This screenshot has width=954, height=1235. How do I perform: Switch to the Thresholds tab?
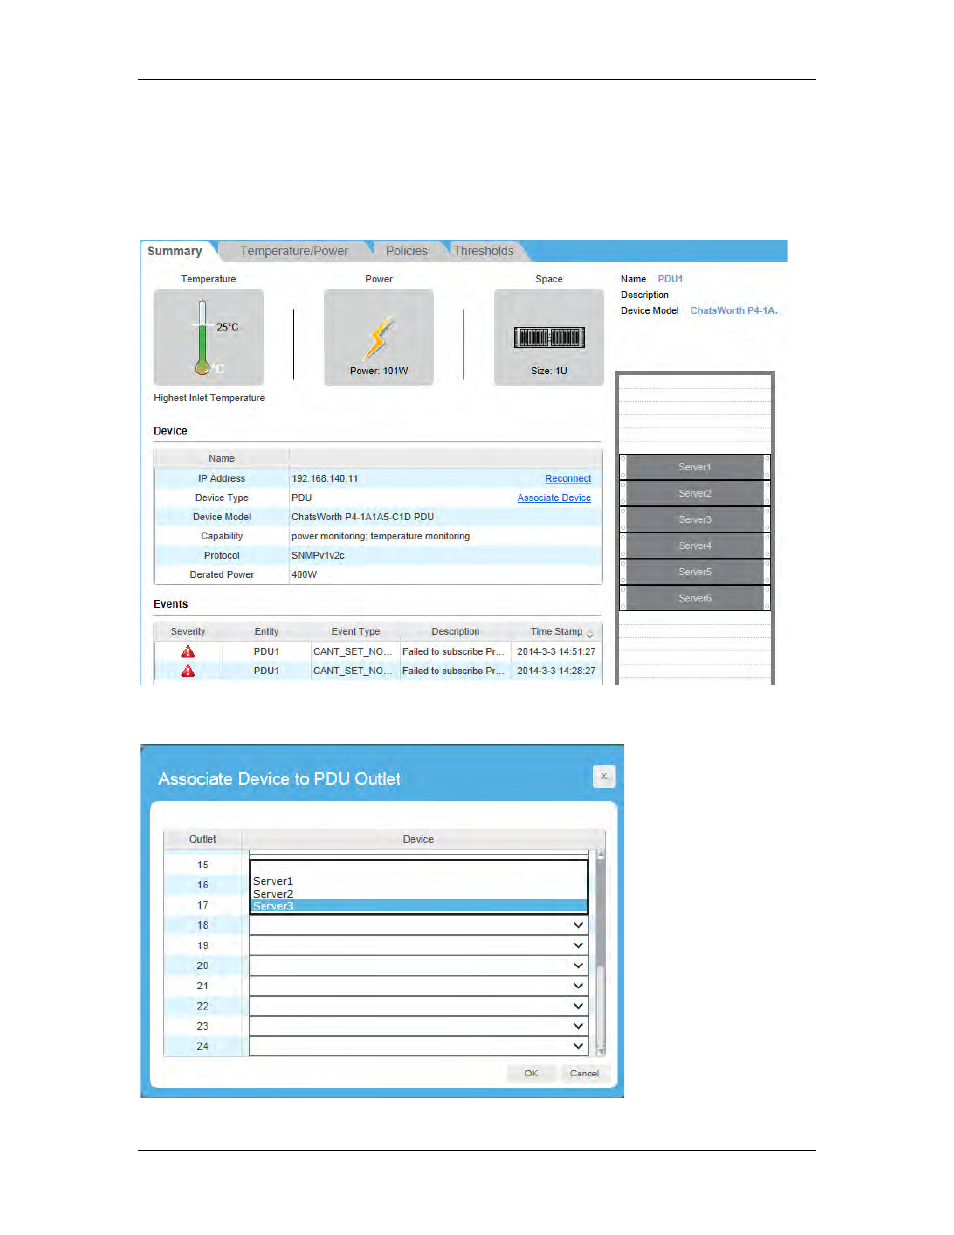[x=484, y=251]
